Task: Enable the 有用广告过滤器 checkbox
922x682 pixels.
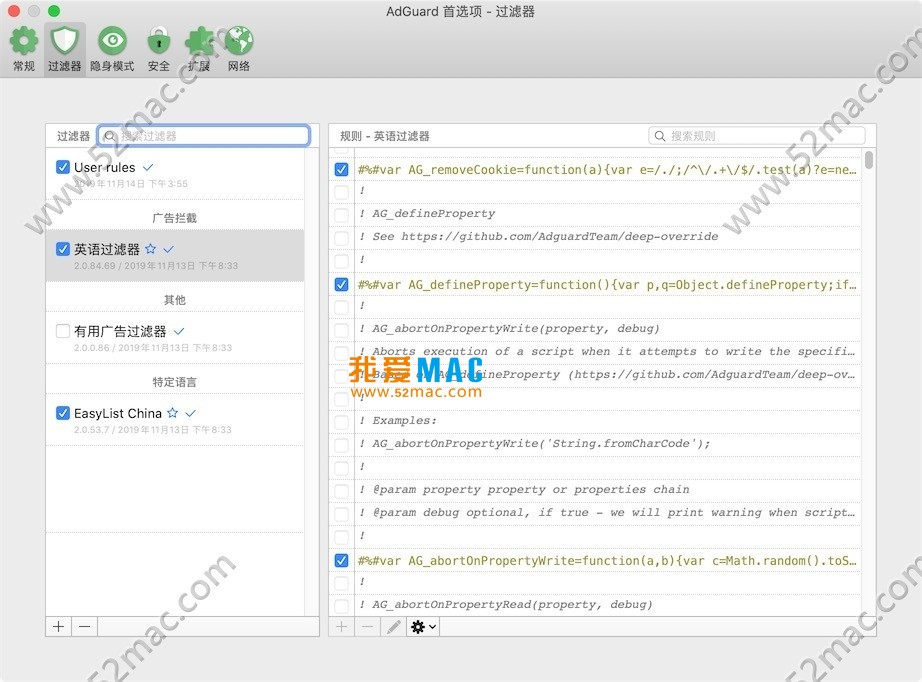Action: pos(63,331)
